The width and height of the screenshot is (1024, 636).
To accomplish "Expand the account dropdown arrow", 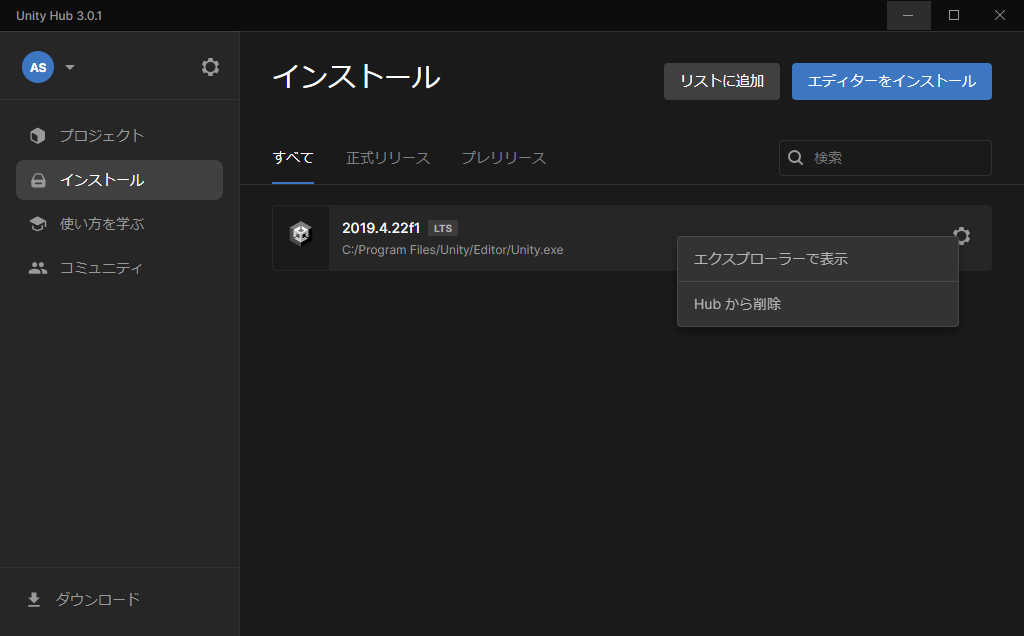I will (x=70, y=67).
